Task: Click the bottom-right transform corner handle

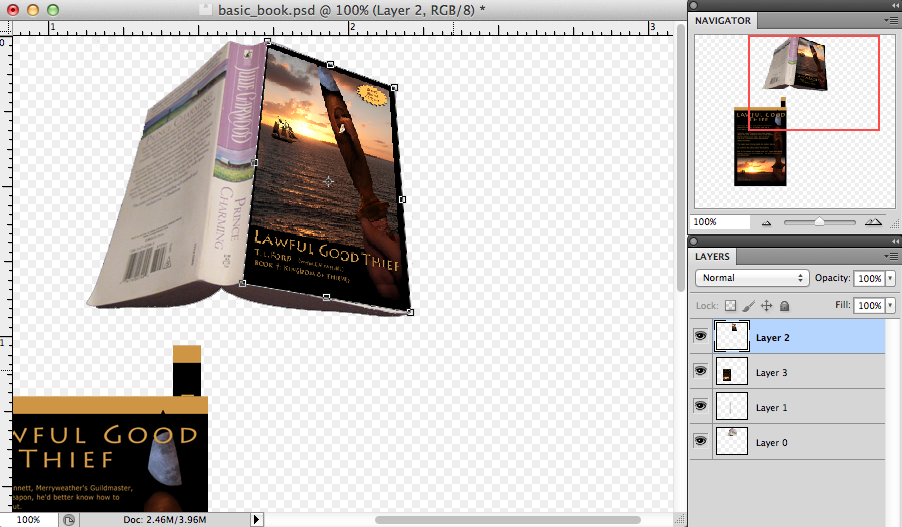Action: [410, 312]
